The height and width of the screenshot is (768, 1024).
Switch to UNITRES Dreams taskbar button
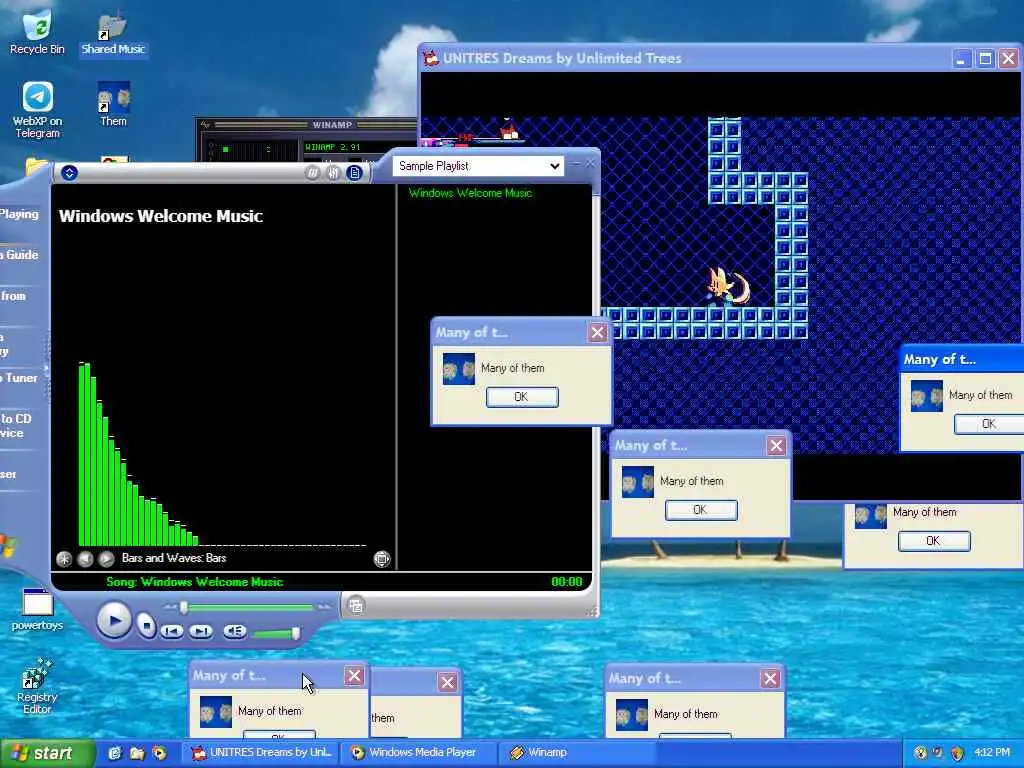(261, 753)
